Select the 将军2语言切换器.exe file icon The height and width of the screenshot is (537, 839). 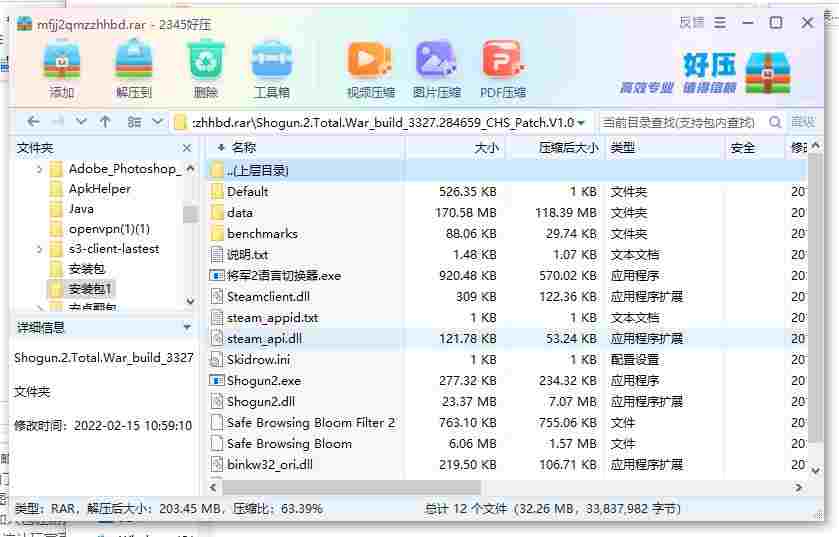click(217, 275)
